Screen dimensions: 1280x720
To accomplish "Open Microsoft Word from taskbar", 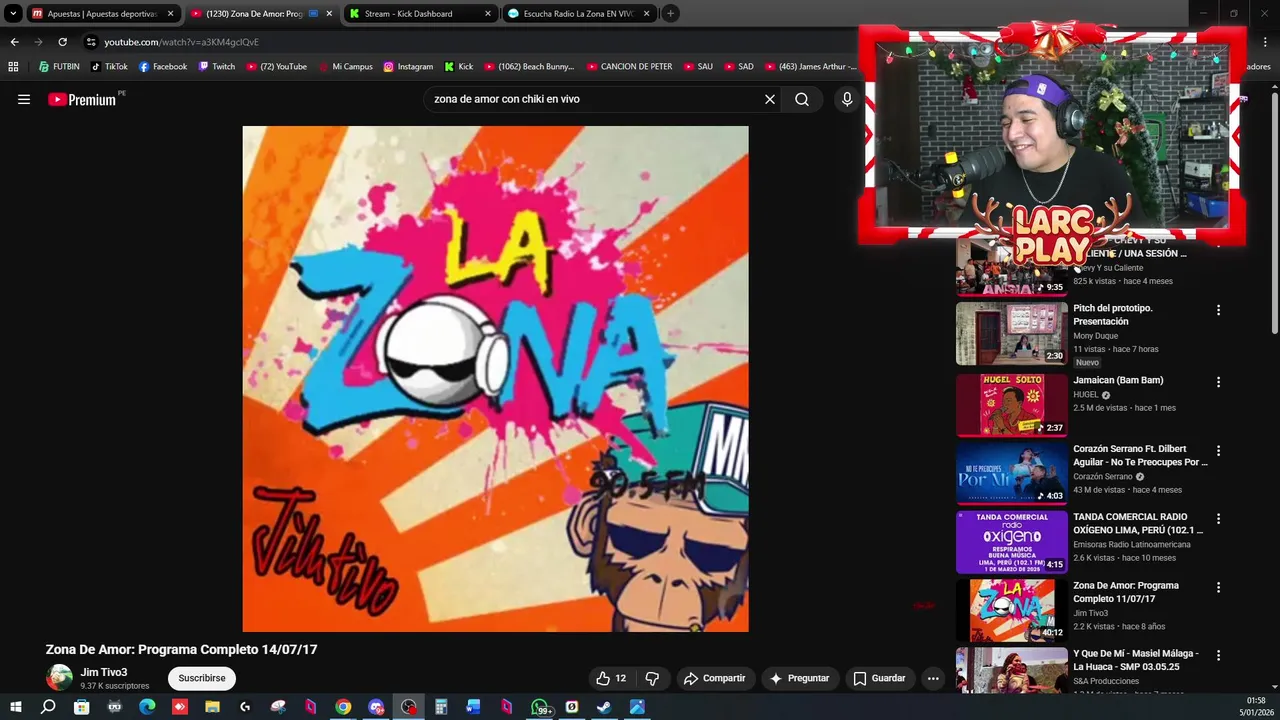I will click(473, 707).
